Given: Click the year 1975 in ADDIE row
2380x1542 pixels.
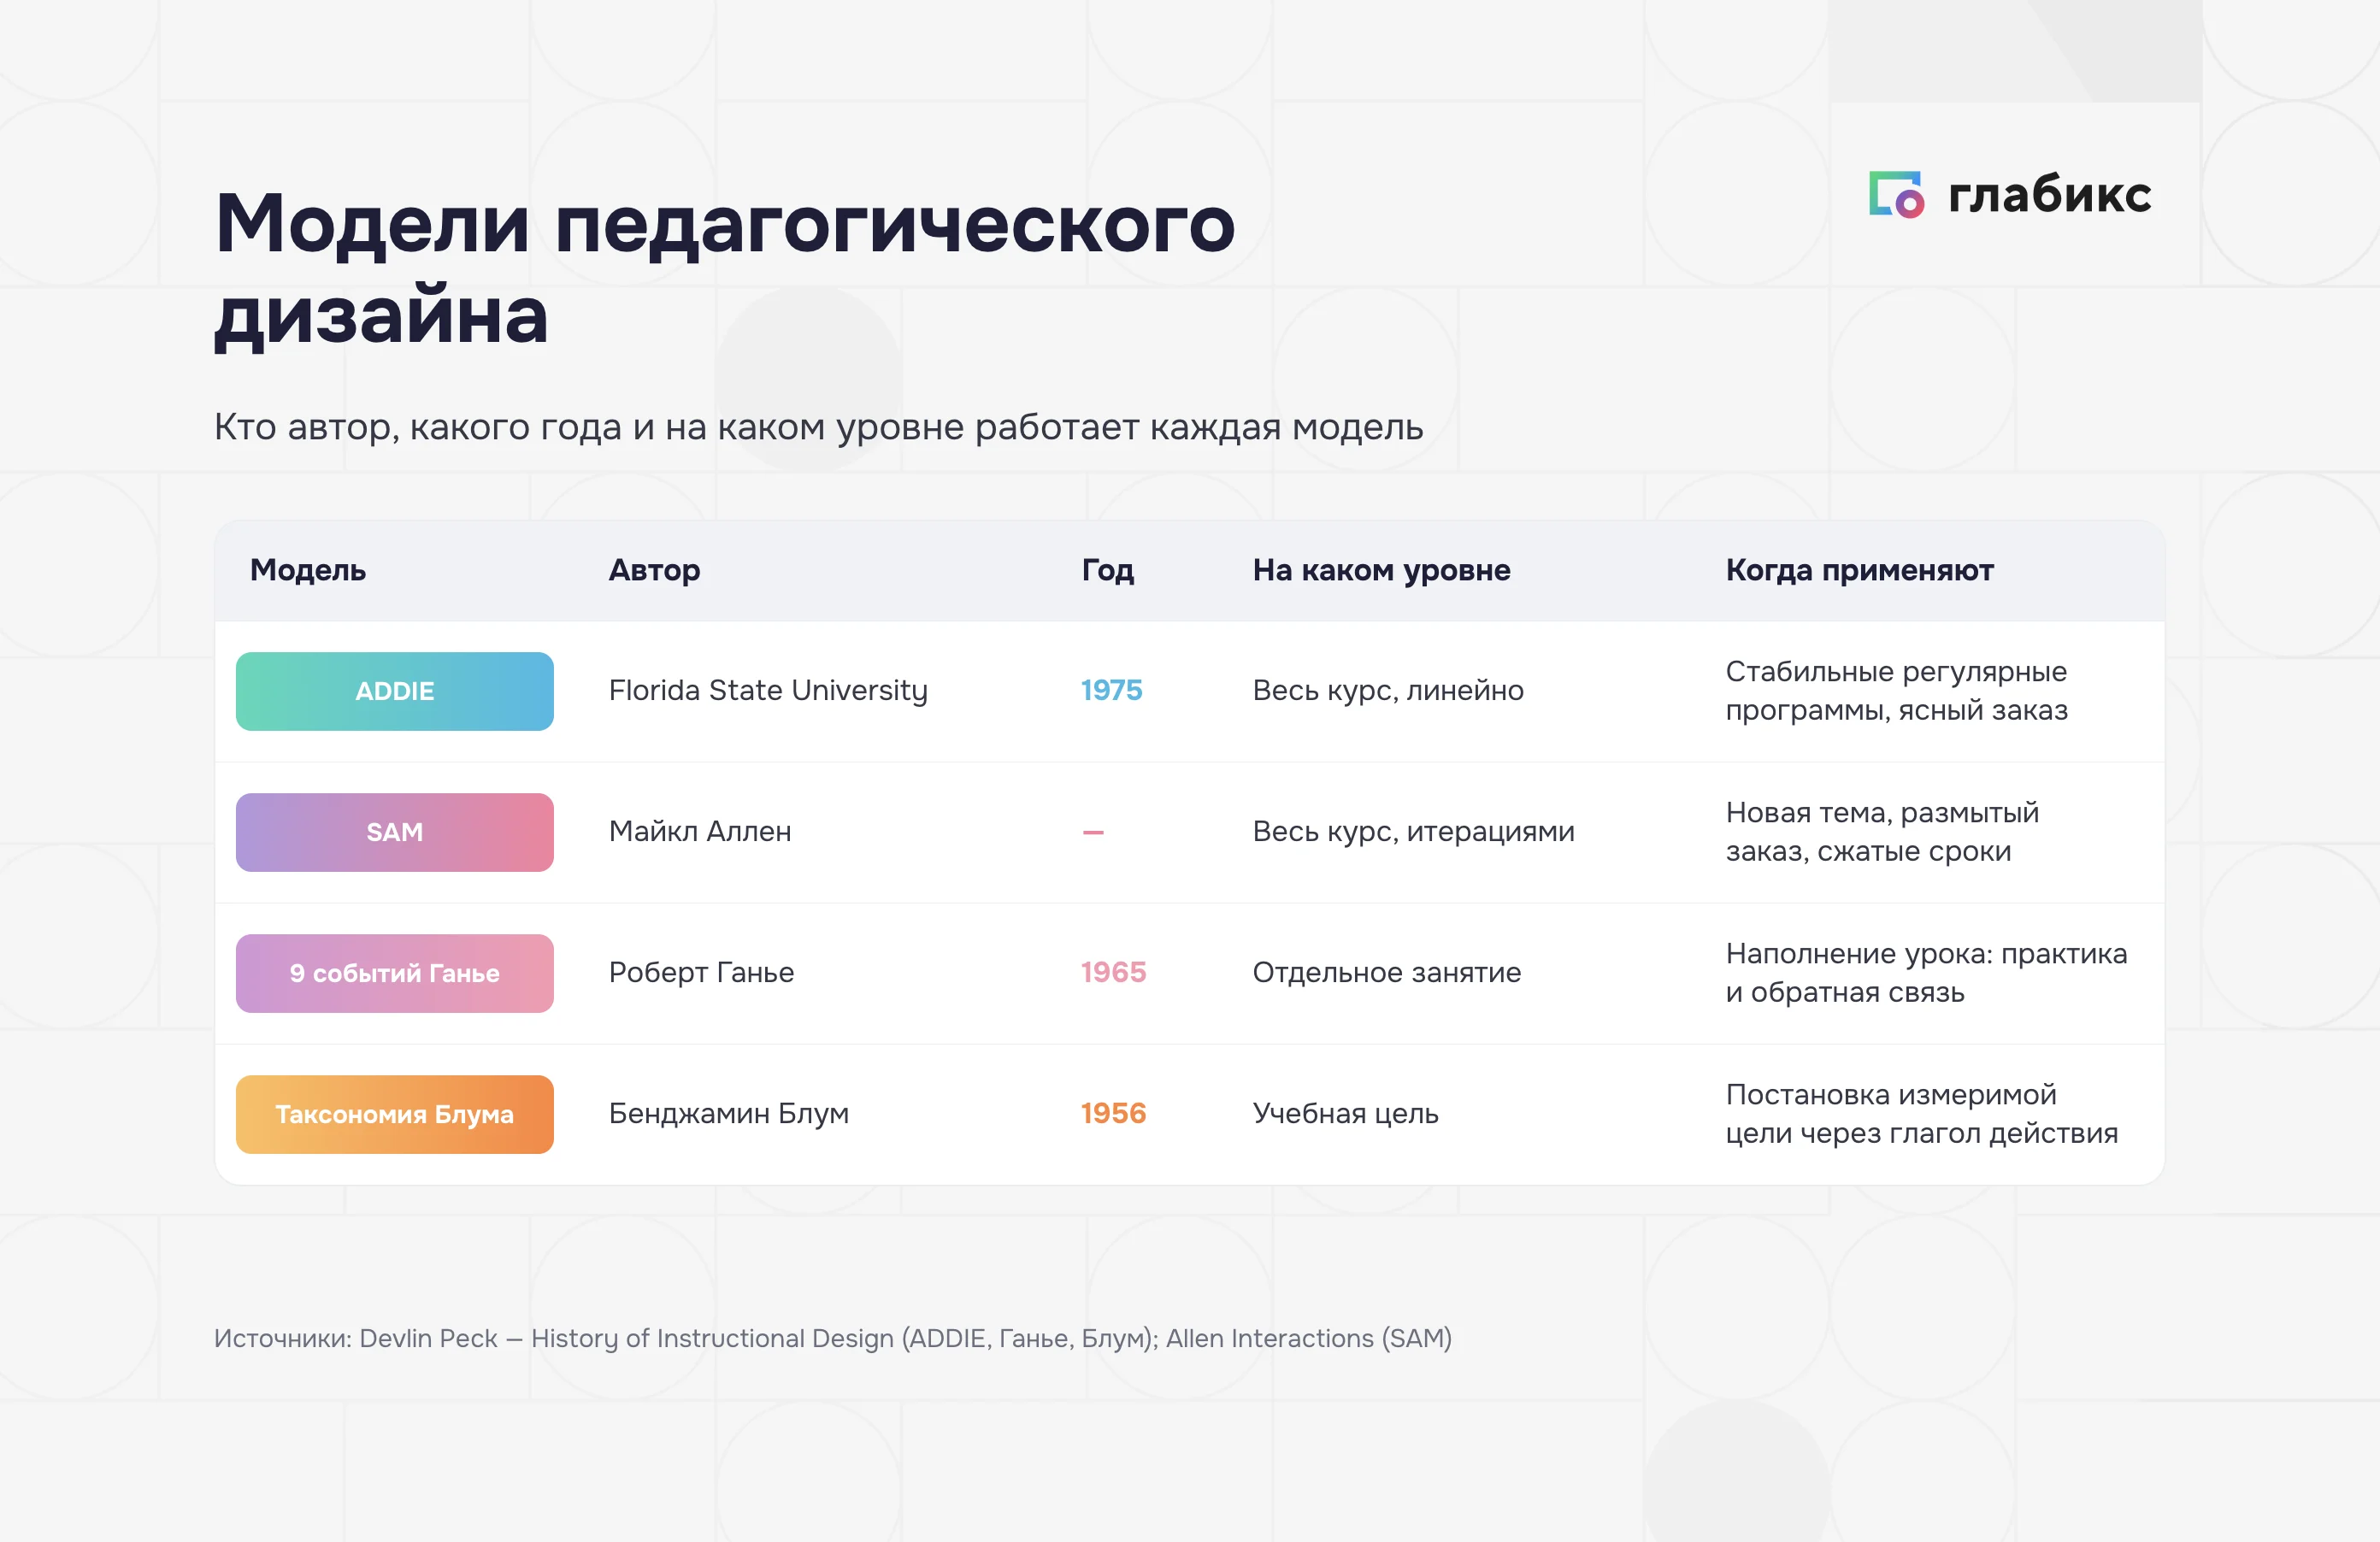Looking at the screenshot, I should pyautogui.click(x=1111, y=690).
